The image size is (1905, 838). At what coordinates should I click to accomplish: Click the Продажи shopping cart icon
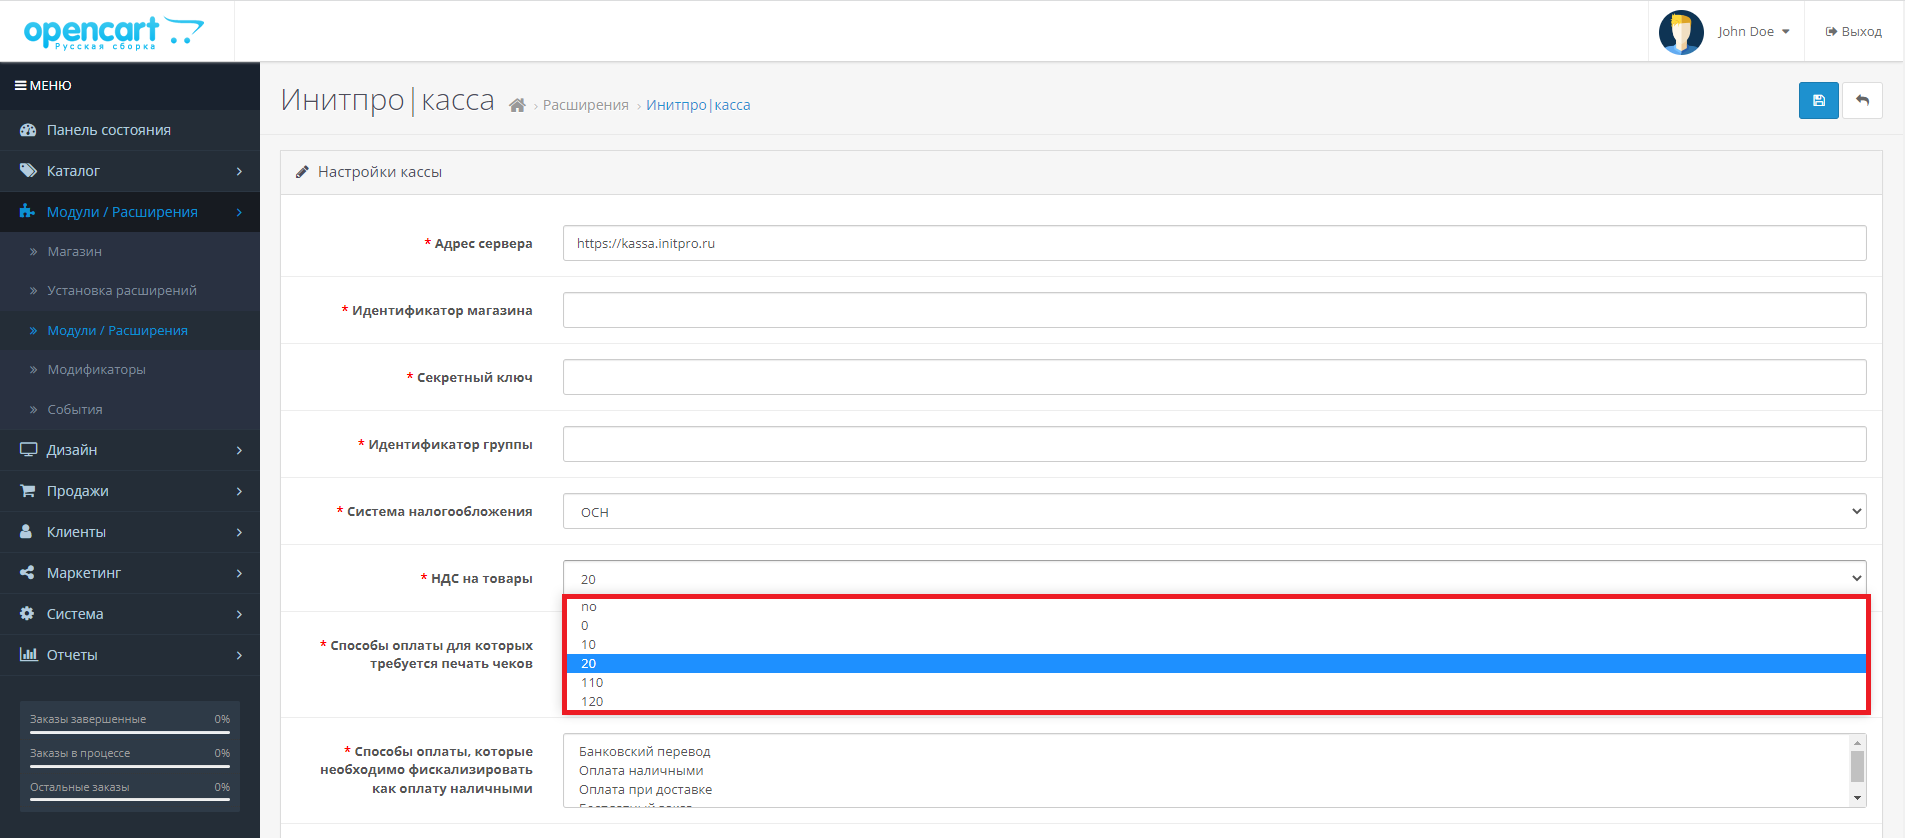pos(28,491)
